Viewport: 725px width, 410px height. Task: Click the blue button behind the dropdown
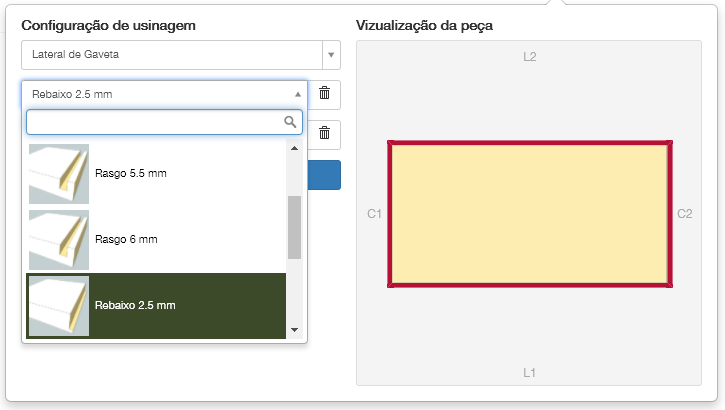point(324,175)
